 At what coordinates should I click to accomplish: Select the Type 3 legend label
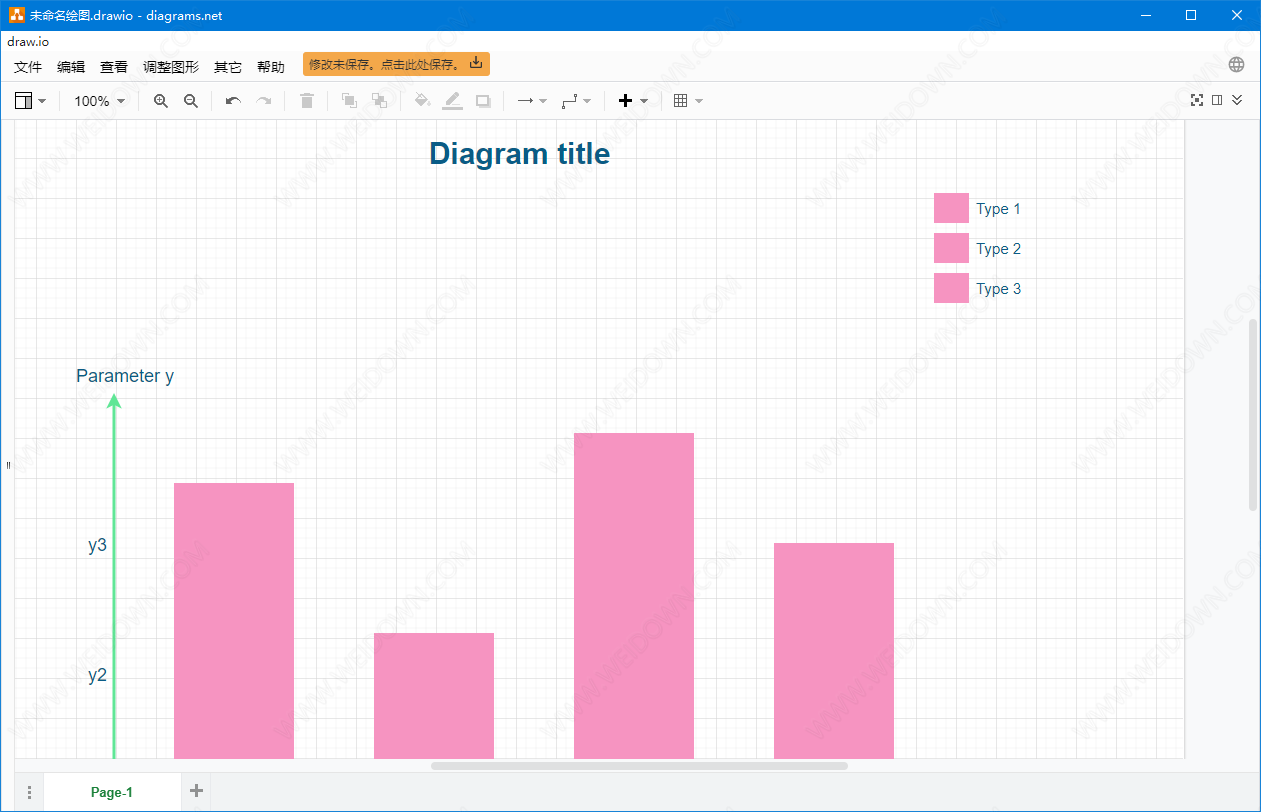tap(998, 289)
